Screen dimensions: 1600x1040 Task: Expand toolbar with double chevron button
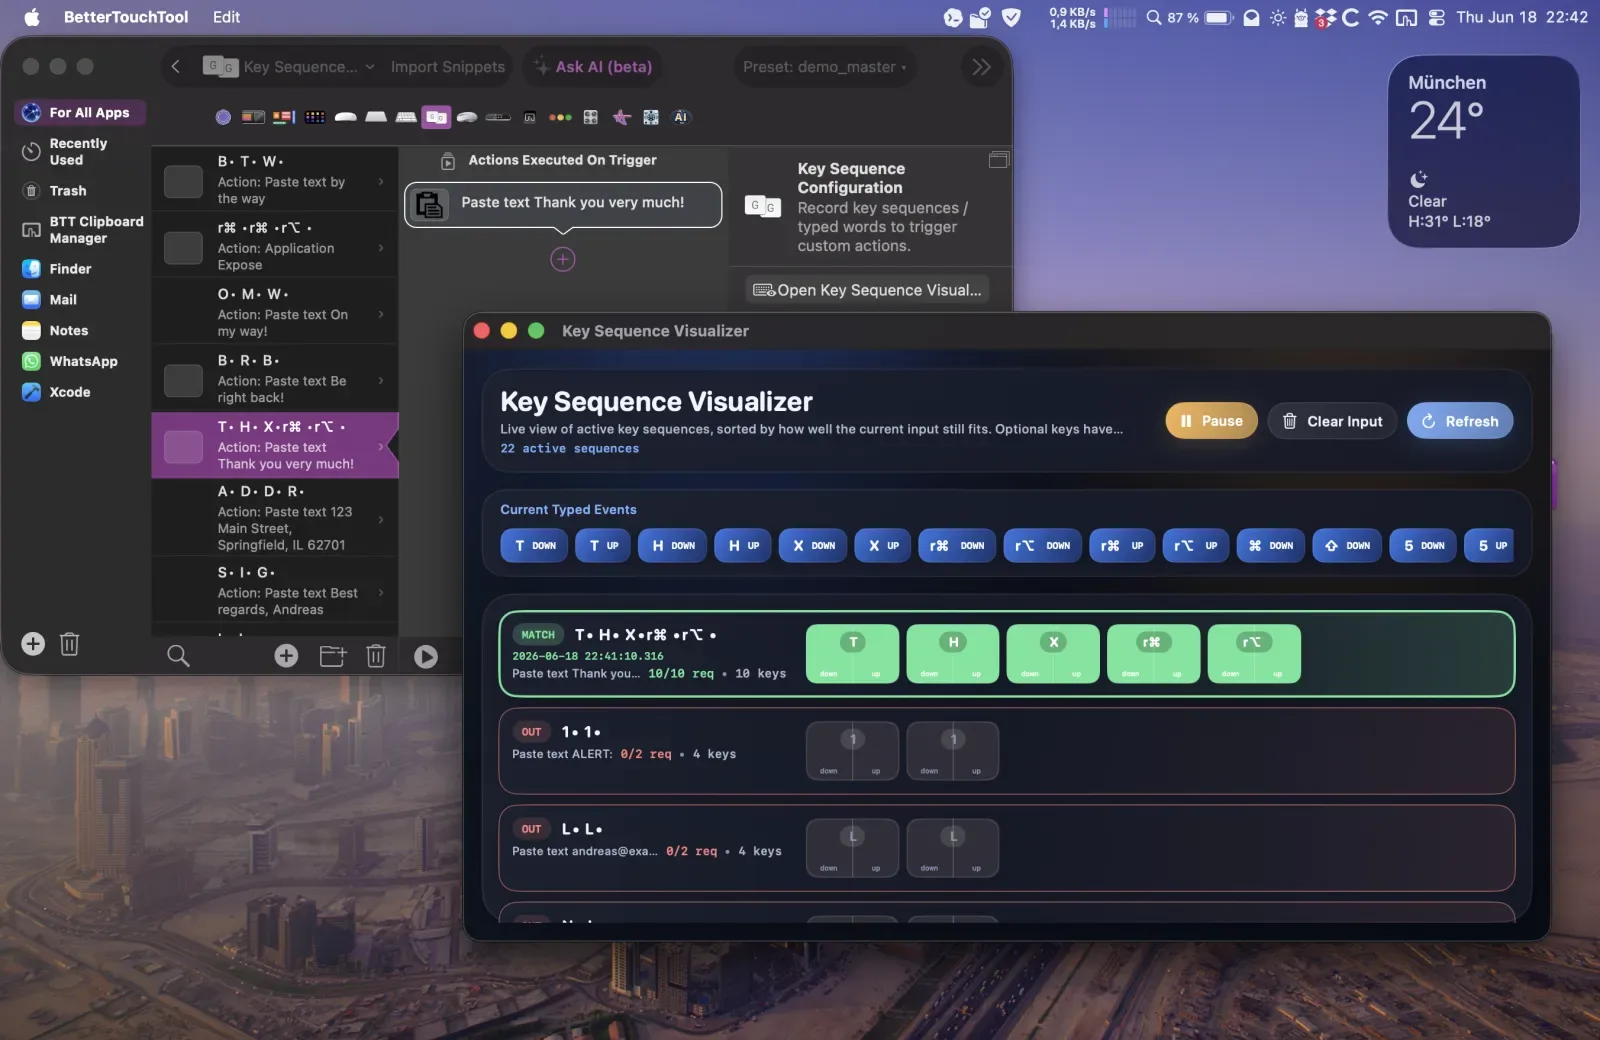(981, 67)
